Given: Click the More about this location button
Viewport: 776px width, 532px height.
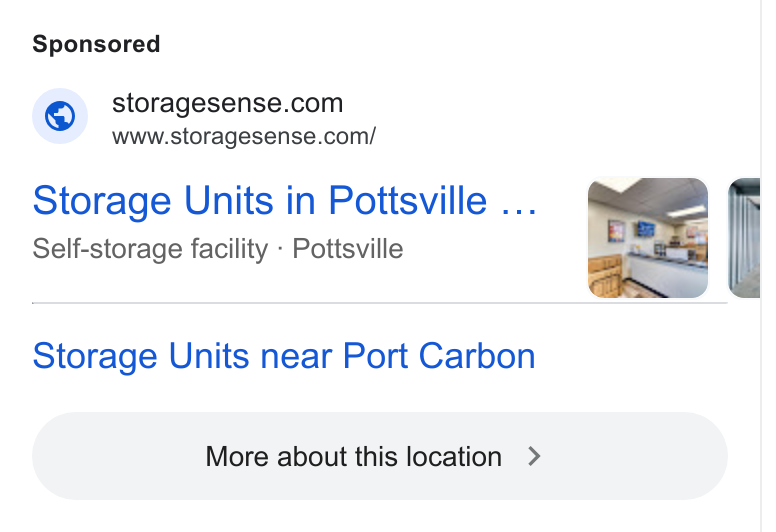Looking at the screenshot, I should (380, 456).
